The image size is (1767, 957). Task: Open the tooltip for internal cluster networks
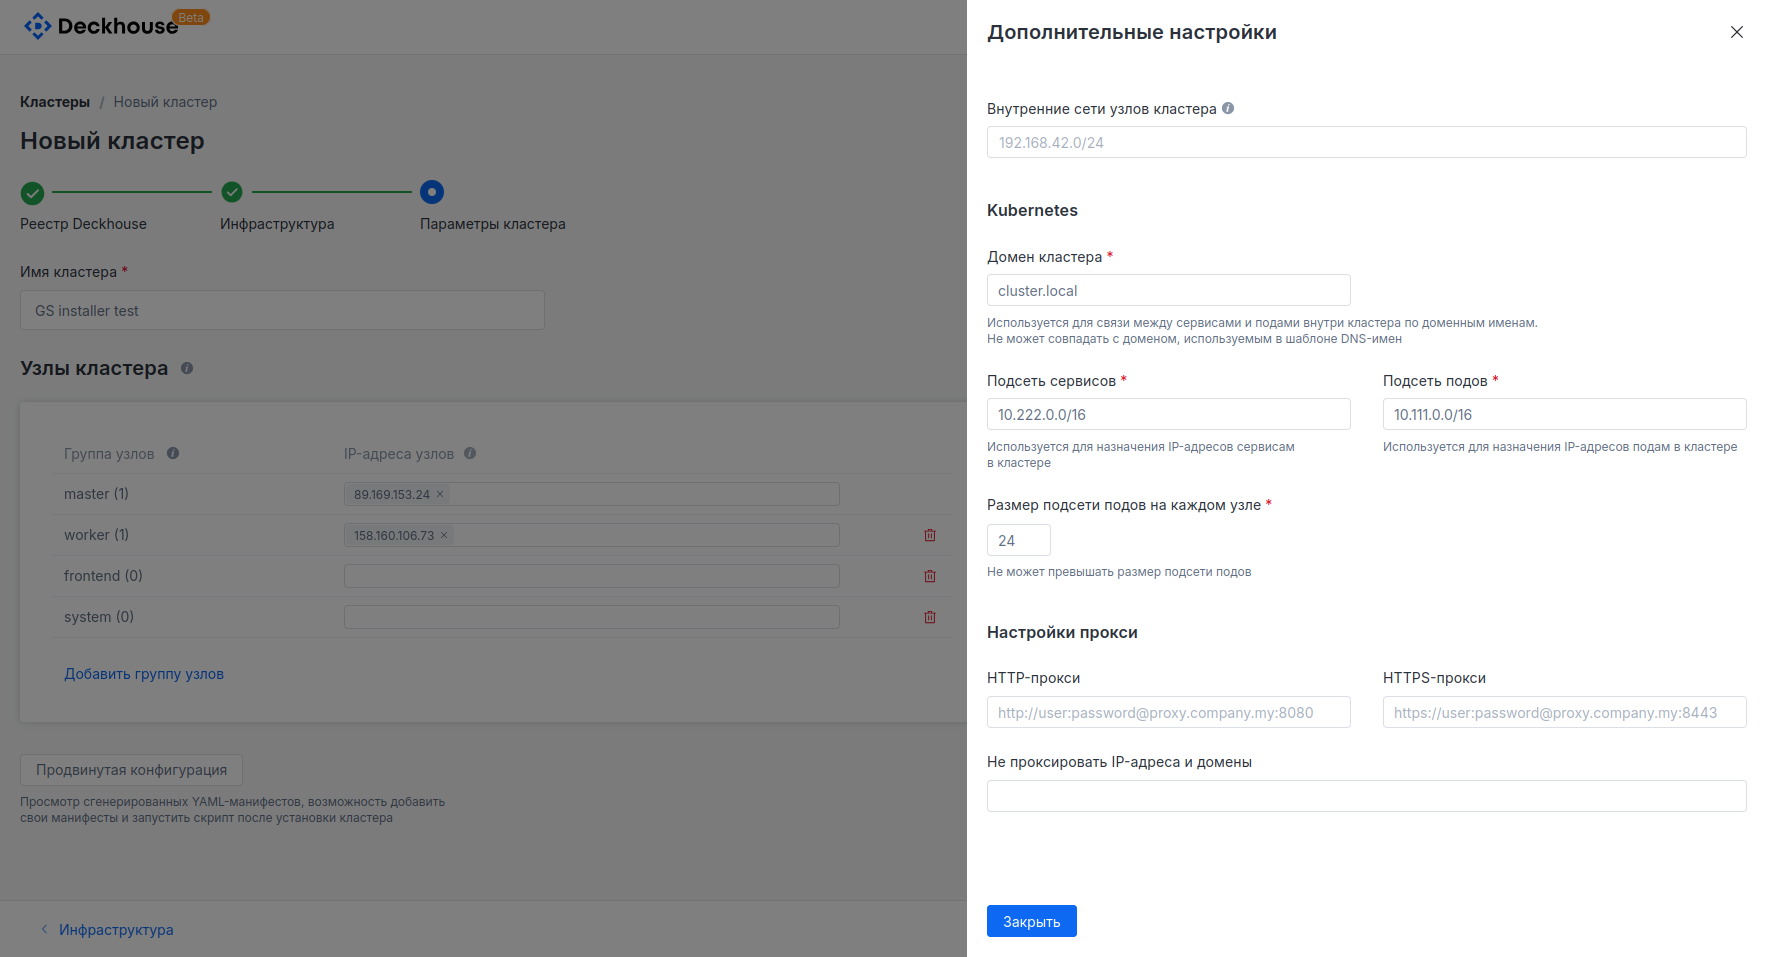1228,108
